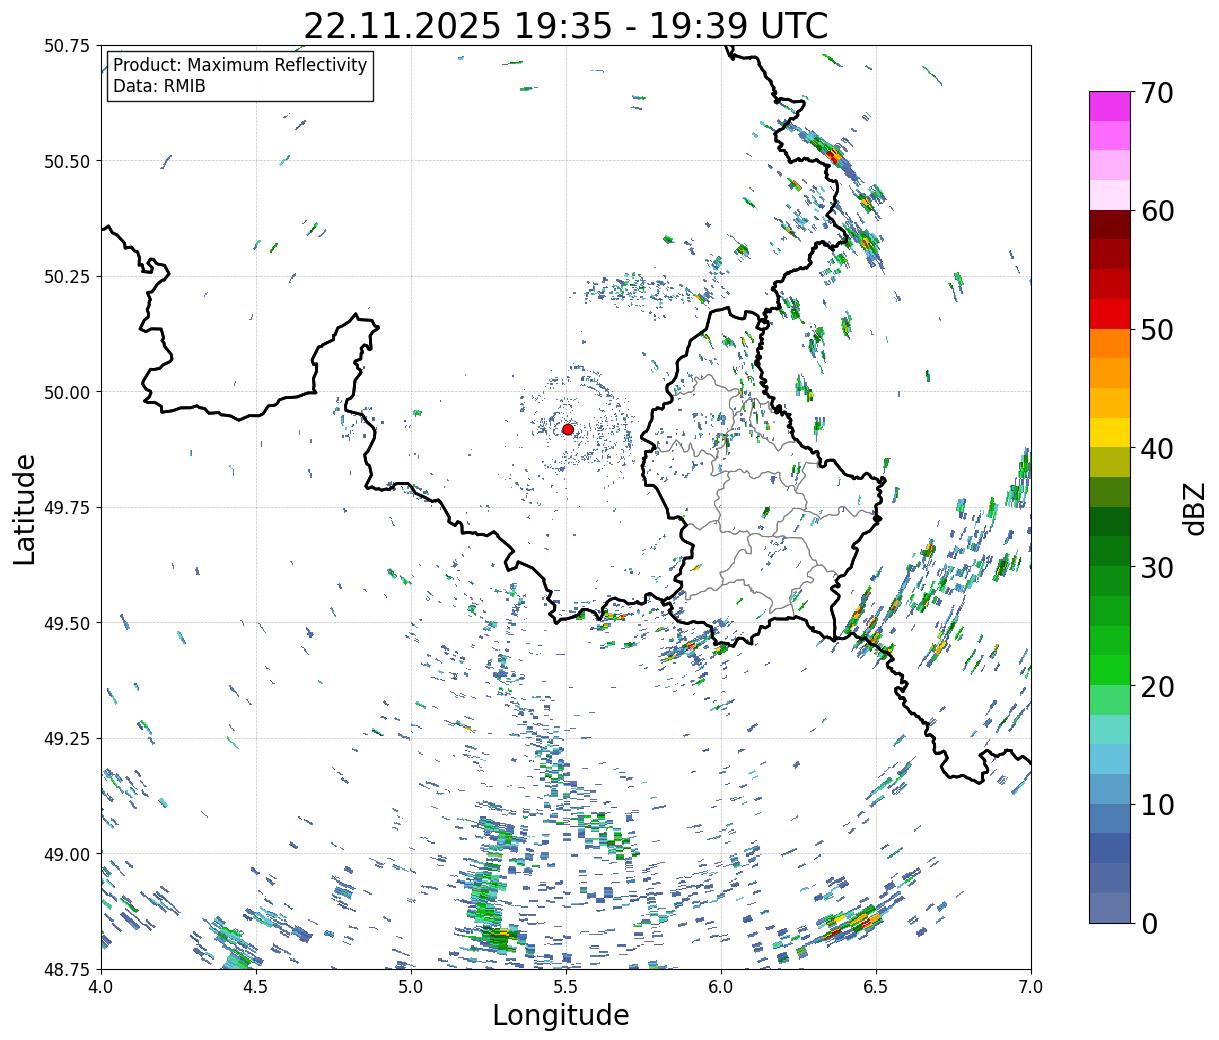Click the pale pink swatch just above 60 dBZ
This screenshot has width=1219, height=1040.
(1110, 195)
